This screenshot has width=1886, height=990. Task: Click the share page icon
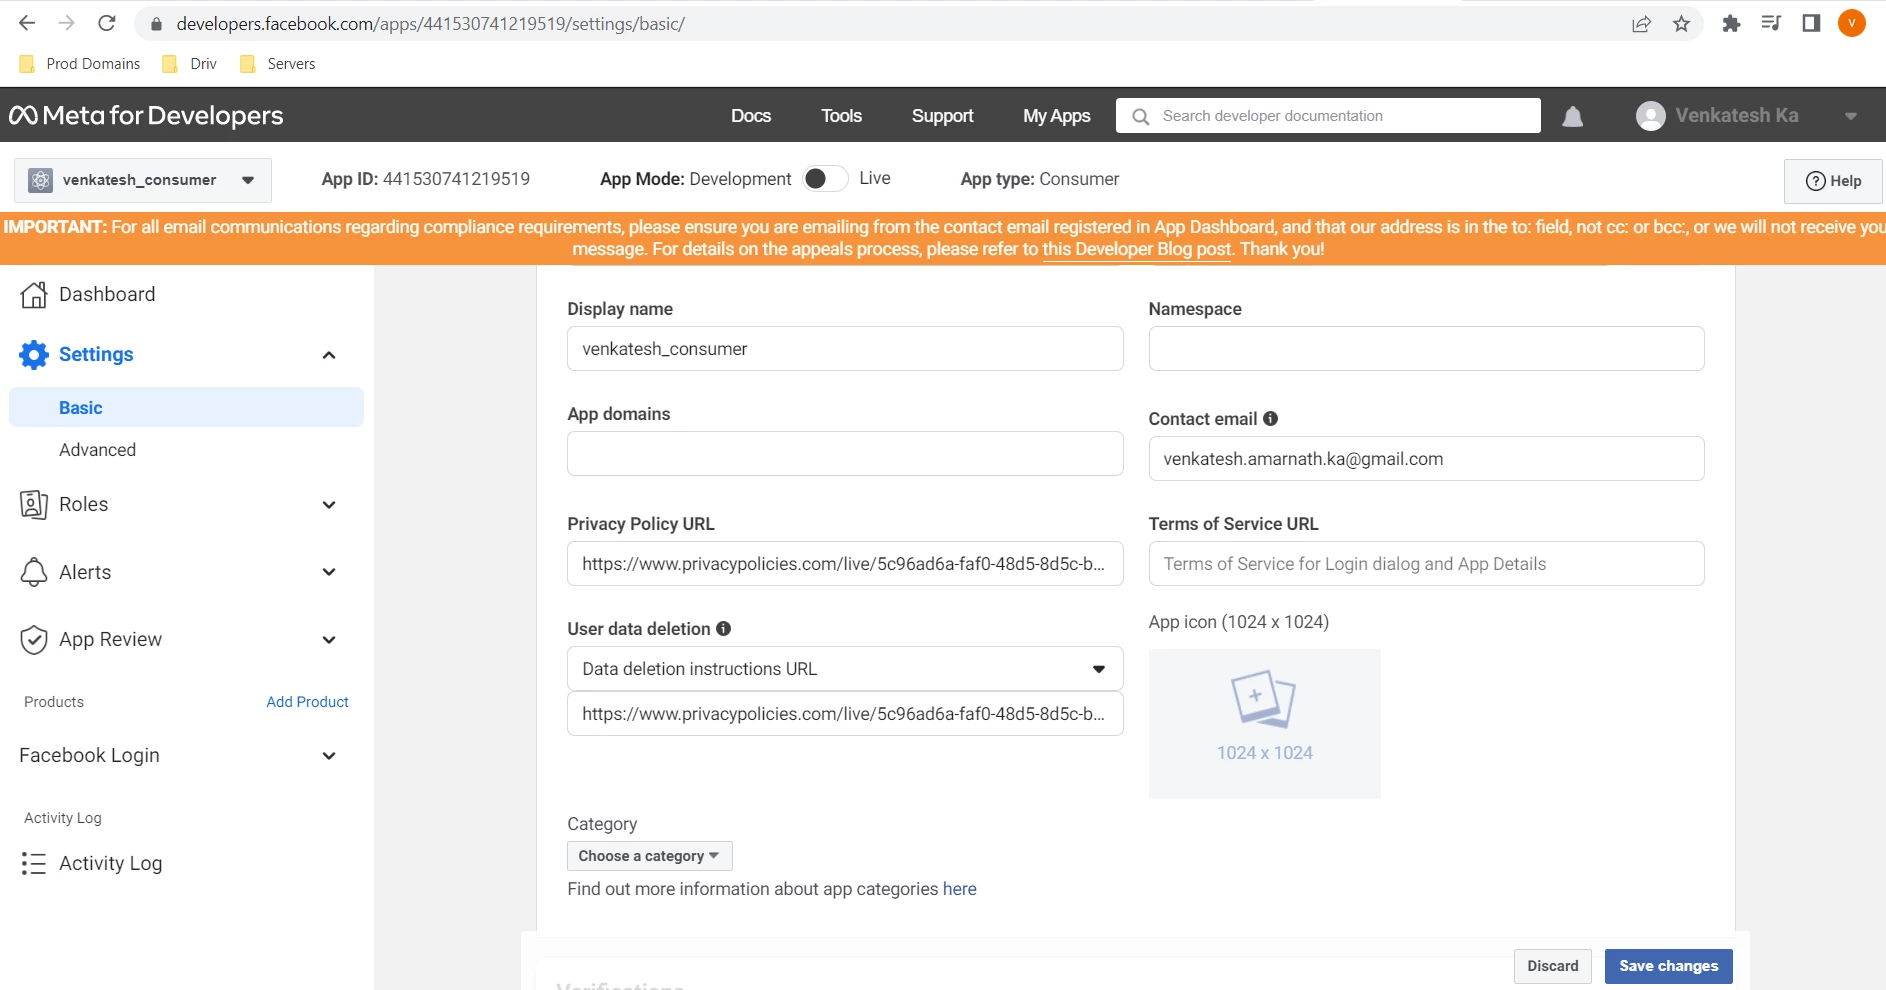pos(1641,24)
